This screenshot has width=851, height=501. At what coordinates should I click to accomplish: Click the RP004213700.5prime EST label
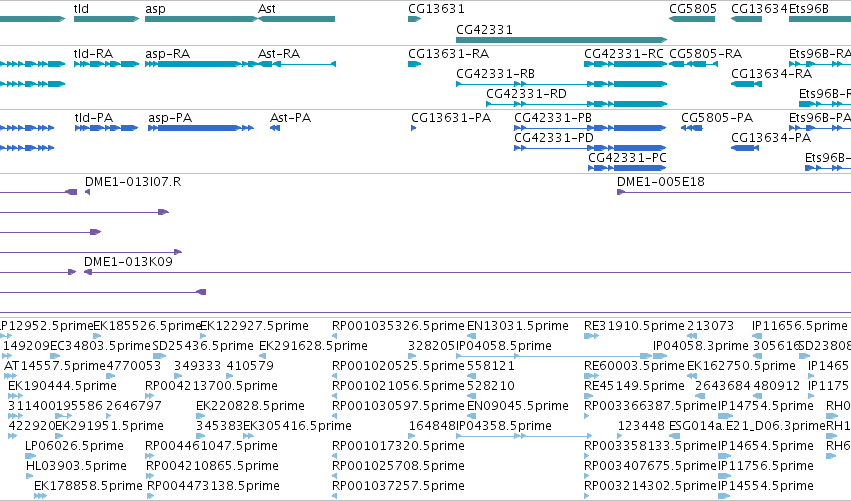(211, 386)
